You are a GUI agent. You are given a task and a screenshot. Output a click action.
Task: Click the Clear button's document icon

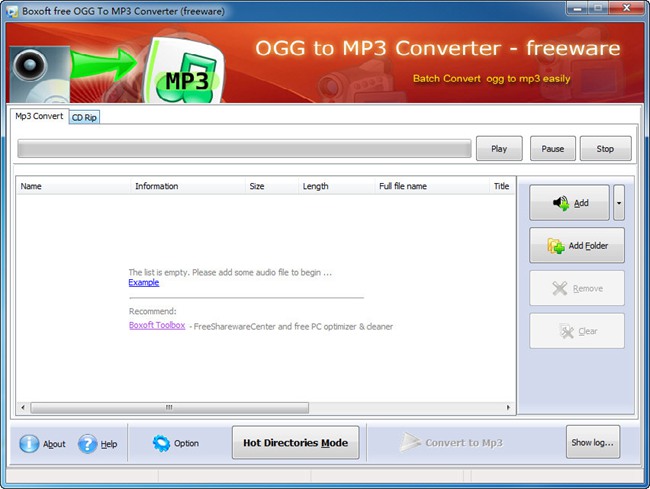[x=566, y=331]
